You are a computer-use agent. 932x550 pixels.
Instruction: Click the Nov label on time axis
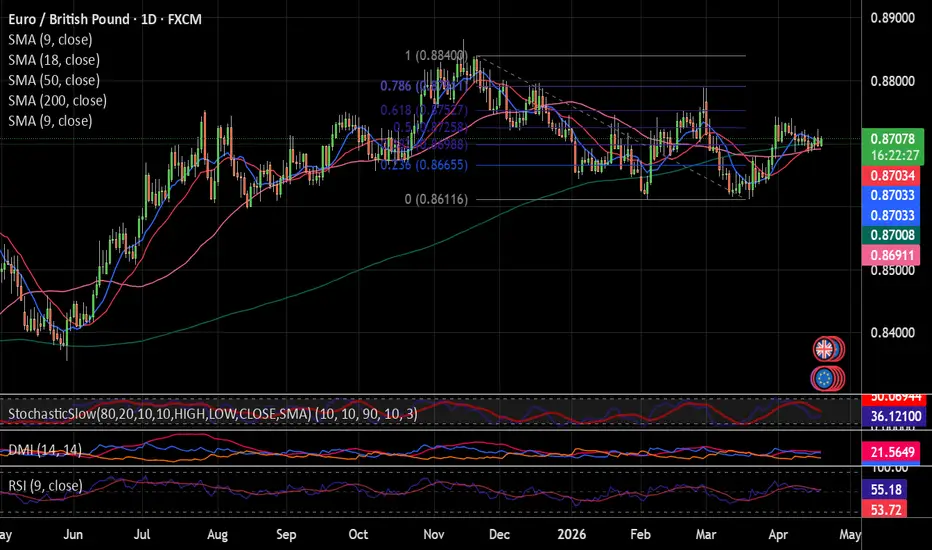point(434,535)
